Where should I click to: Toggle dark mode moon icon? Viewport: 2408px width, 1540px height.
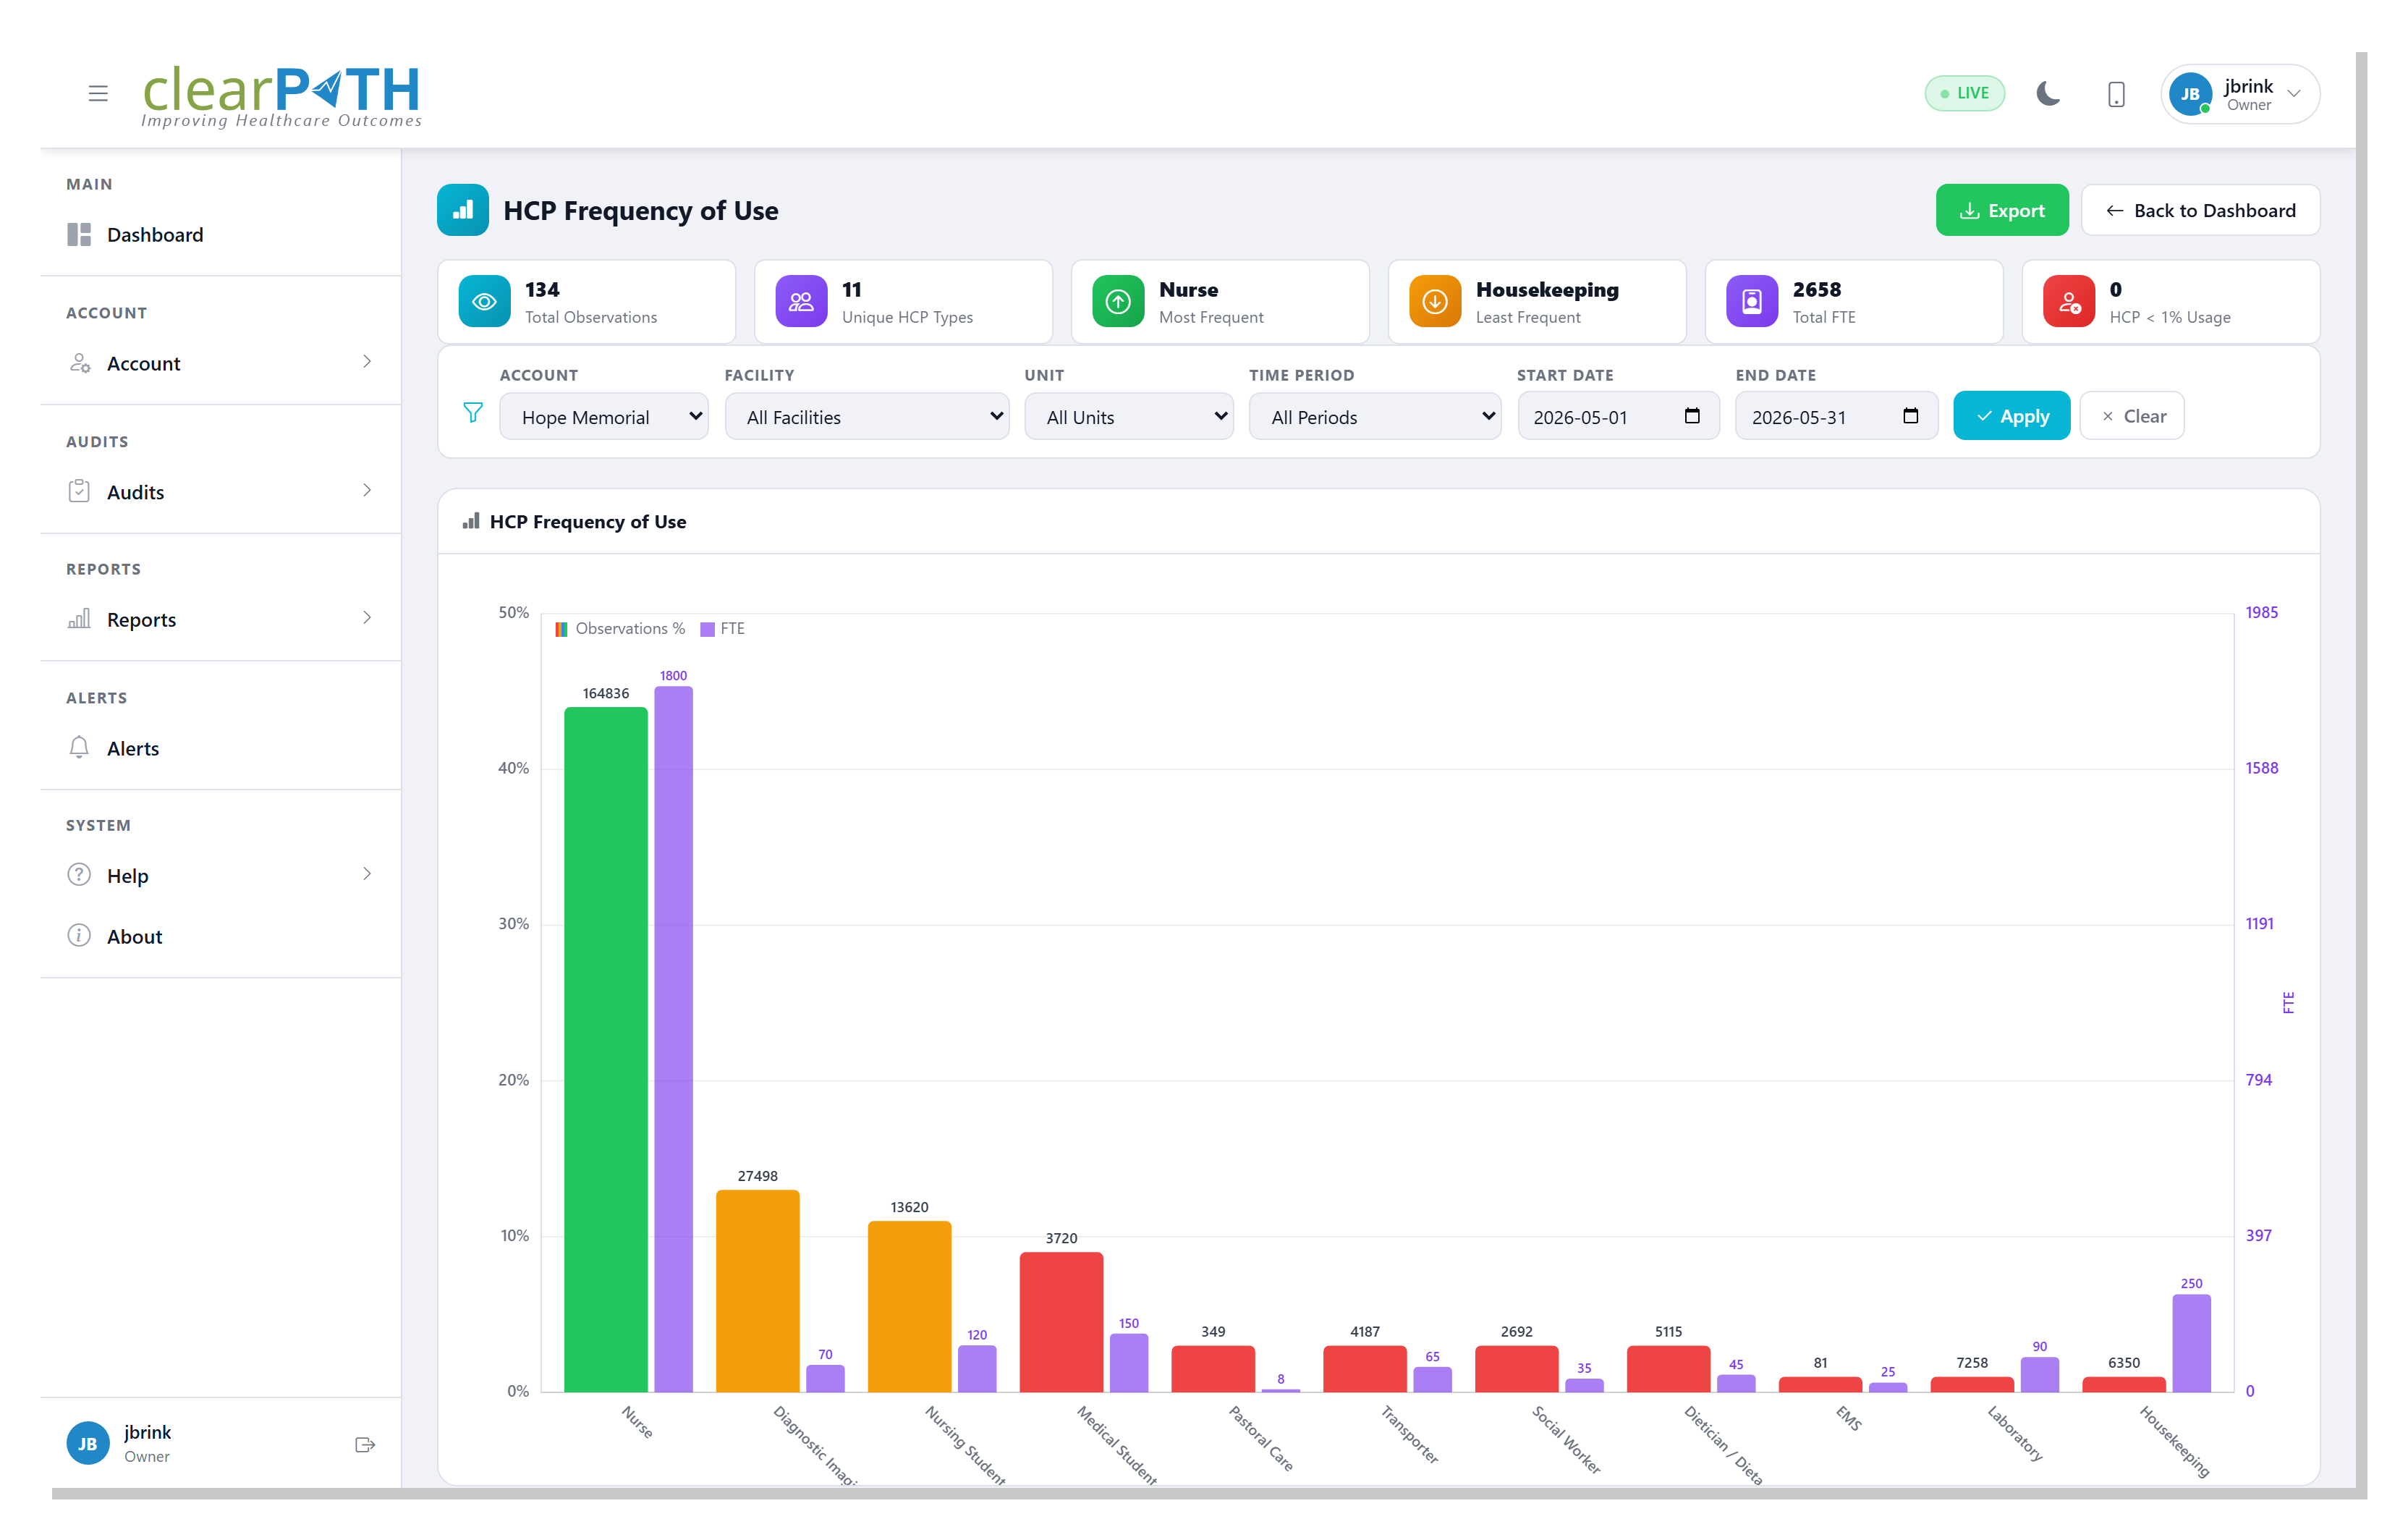pyautogui.click(x=2048, y=94)
